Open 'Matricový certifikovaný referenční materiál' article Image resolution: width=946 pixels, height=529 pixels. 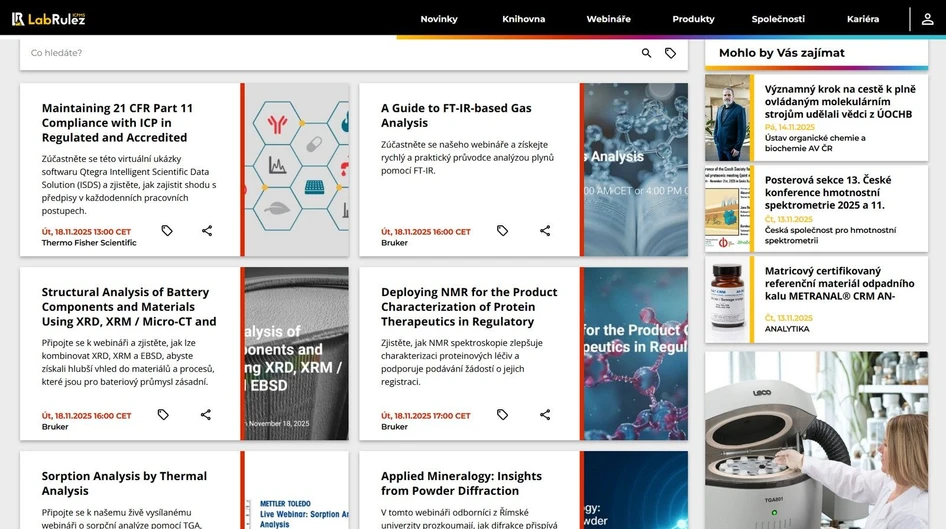tap(839, 284)
